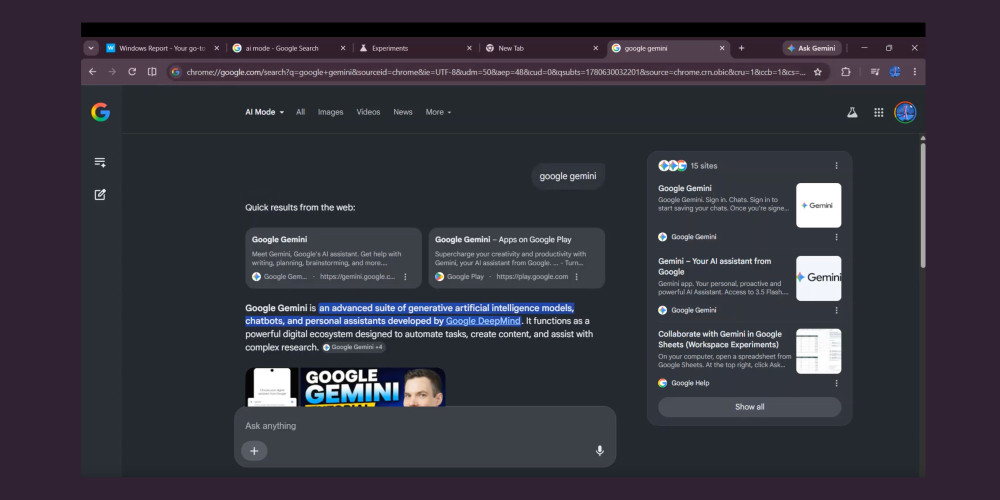Click the Show all button
Viewport: 1000px width, 500px height.
749,407
